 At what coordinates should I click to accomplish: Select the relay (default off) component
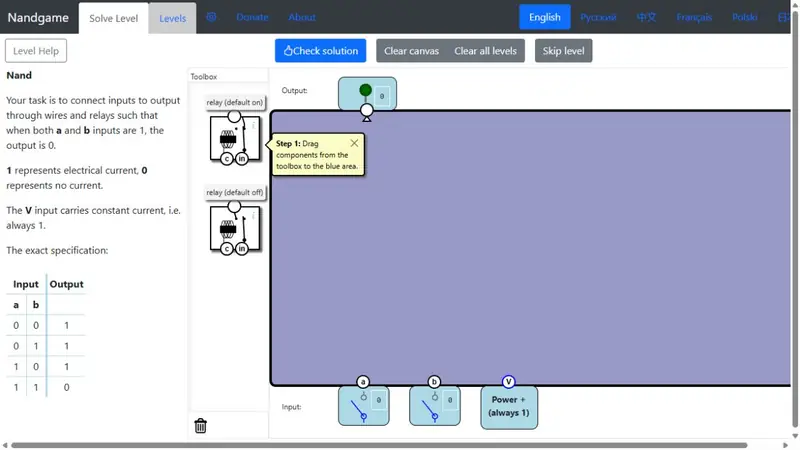coord(235,229)
